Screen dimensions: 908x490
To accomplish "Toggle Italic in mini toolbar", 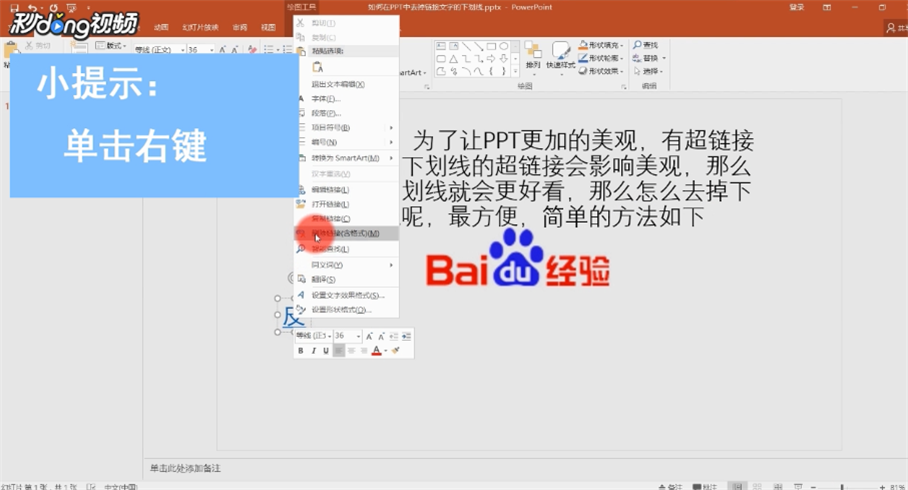I will [314, 350].
